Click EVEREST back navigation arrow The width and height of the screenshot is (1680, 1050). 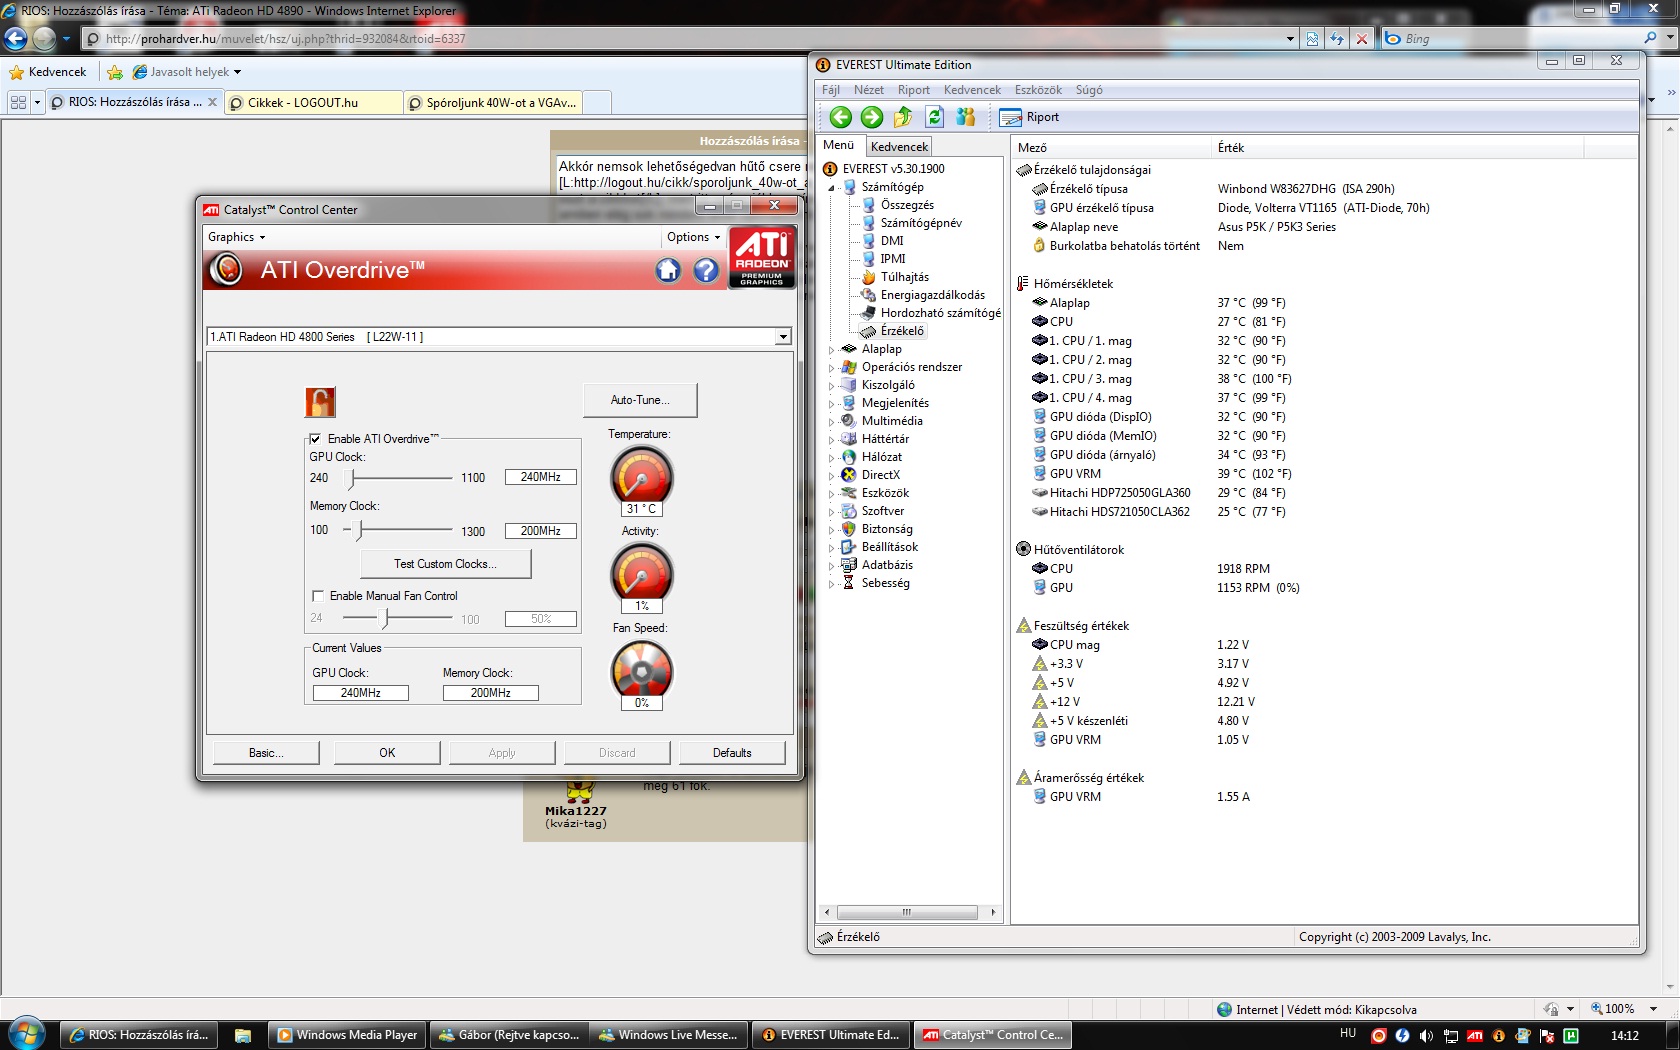840,117
